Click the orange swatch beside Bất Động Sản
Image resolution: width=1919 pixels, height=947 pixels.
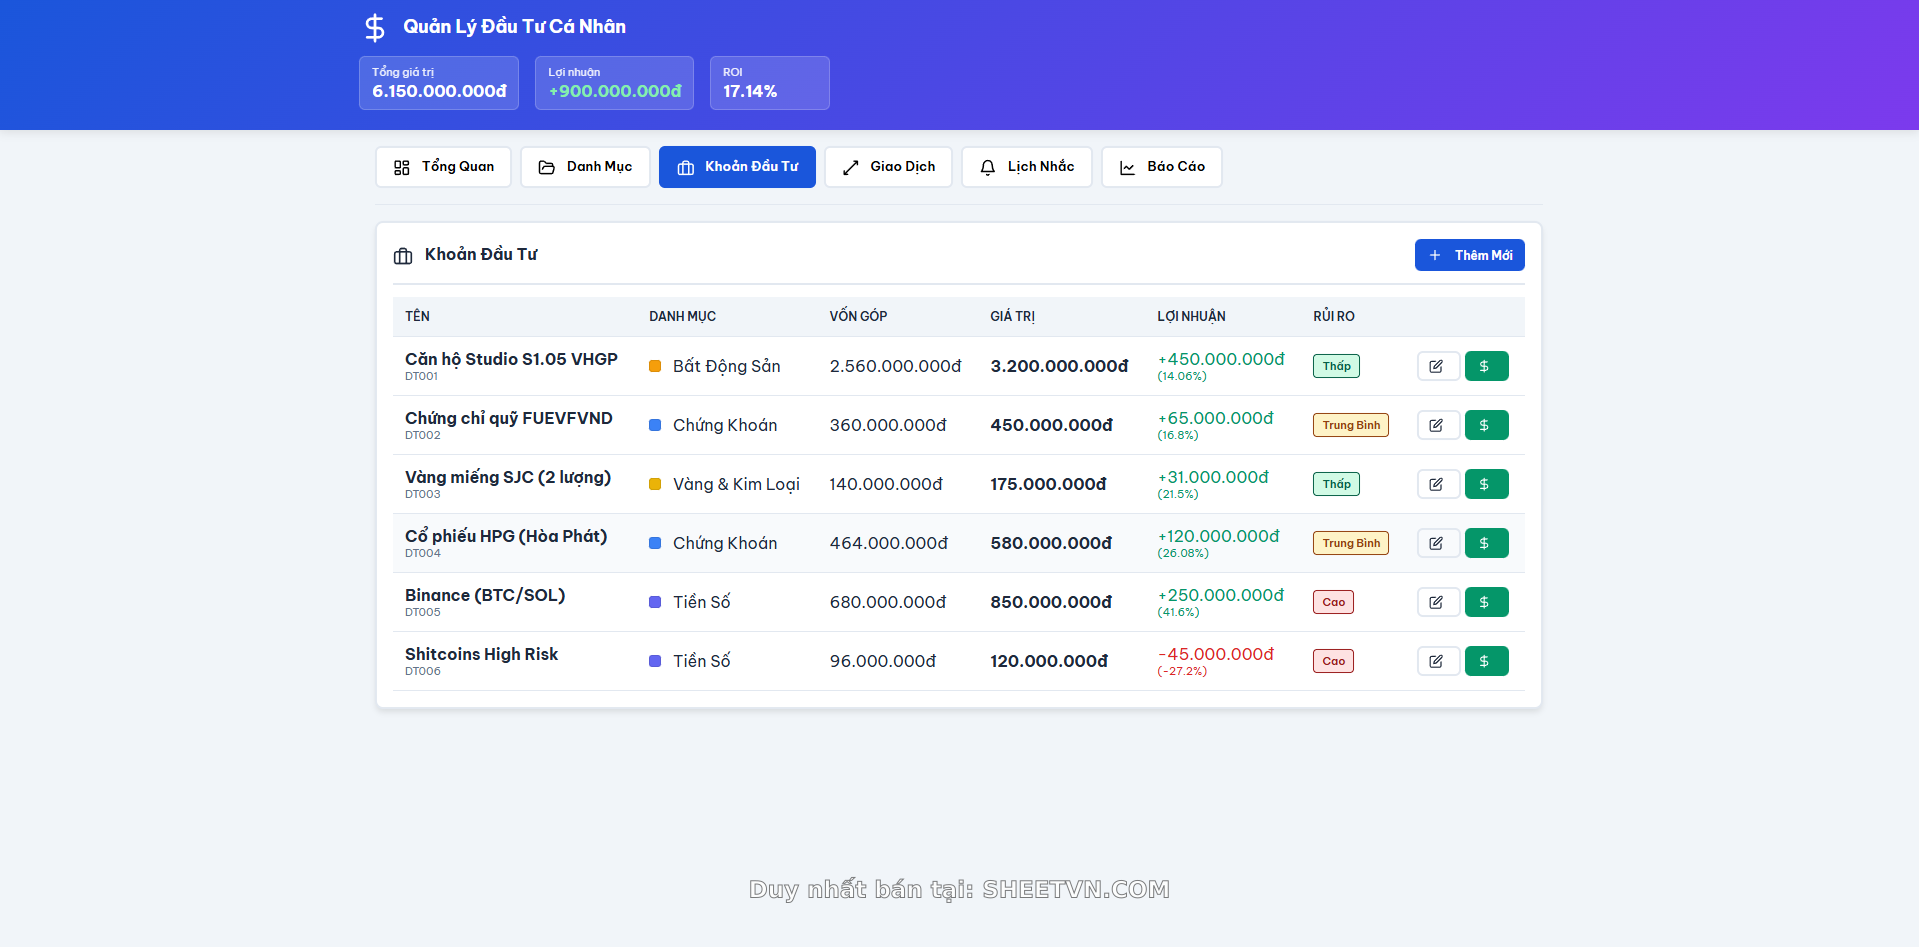(x=655, y=366)
